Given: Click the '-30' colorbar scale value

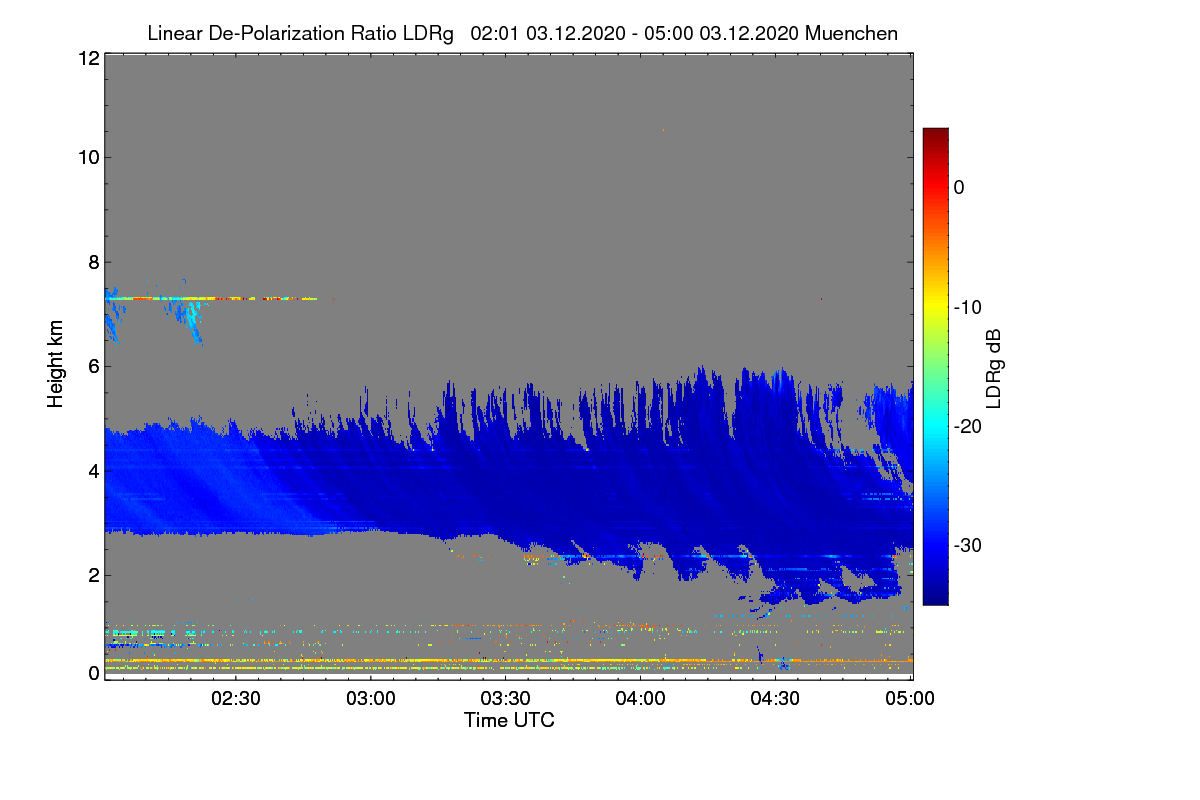Looking at the screenshot, I should pos(966,546).
